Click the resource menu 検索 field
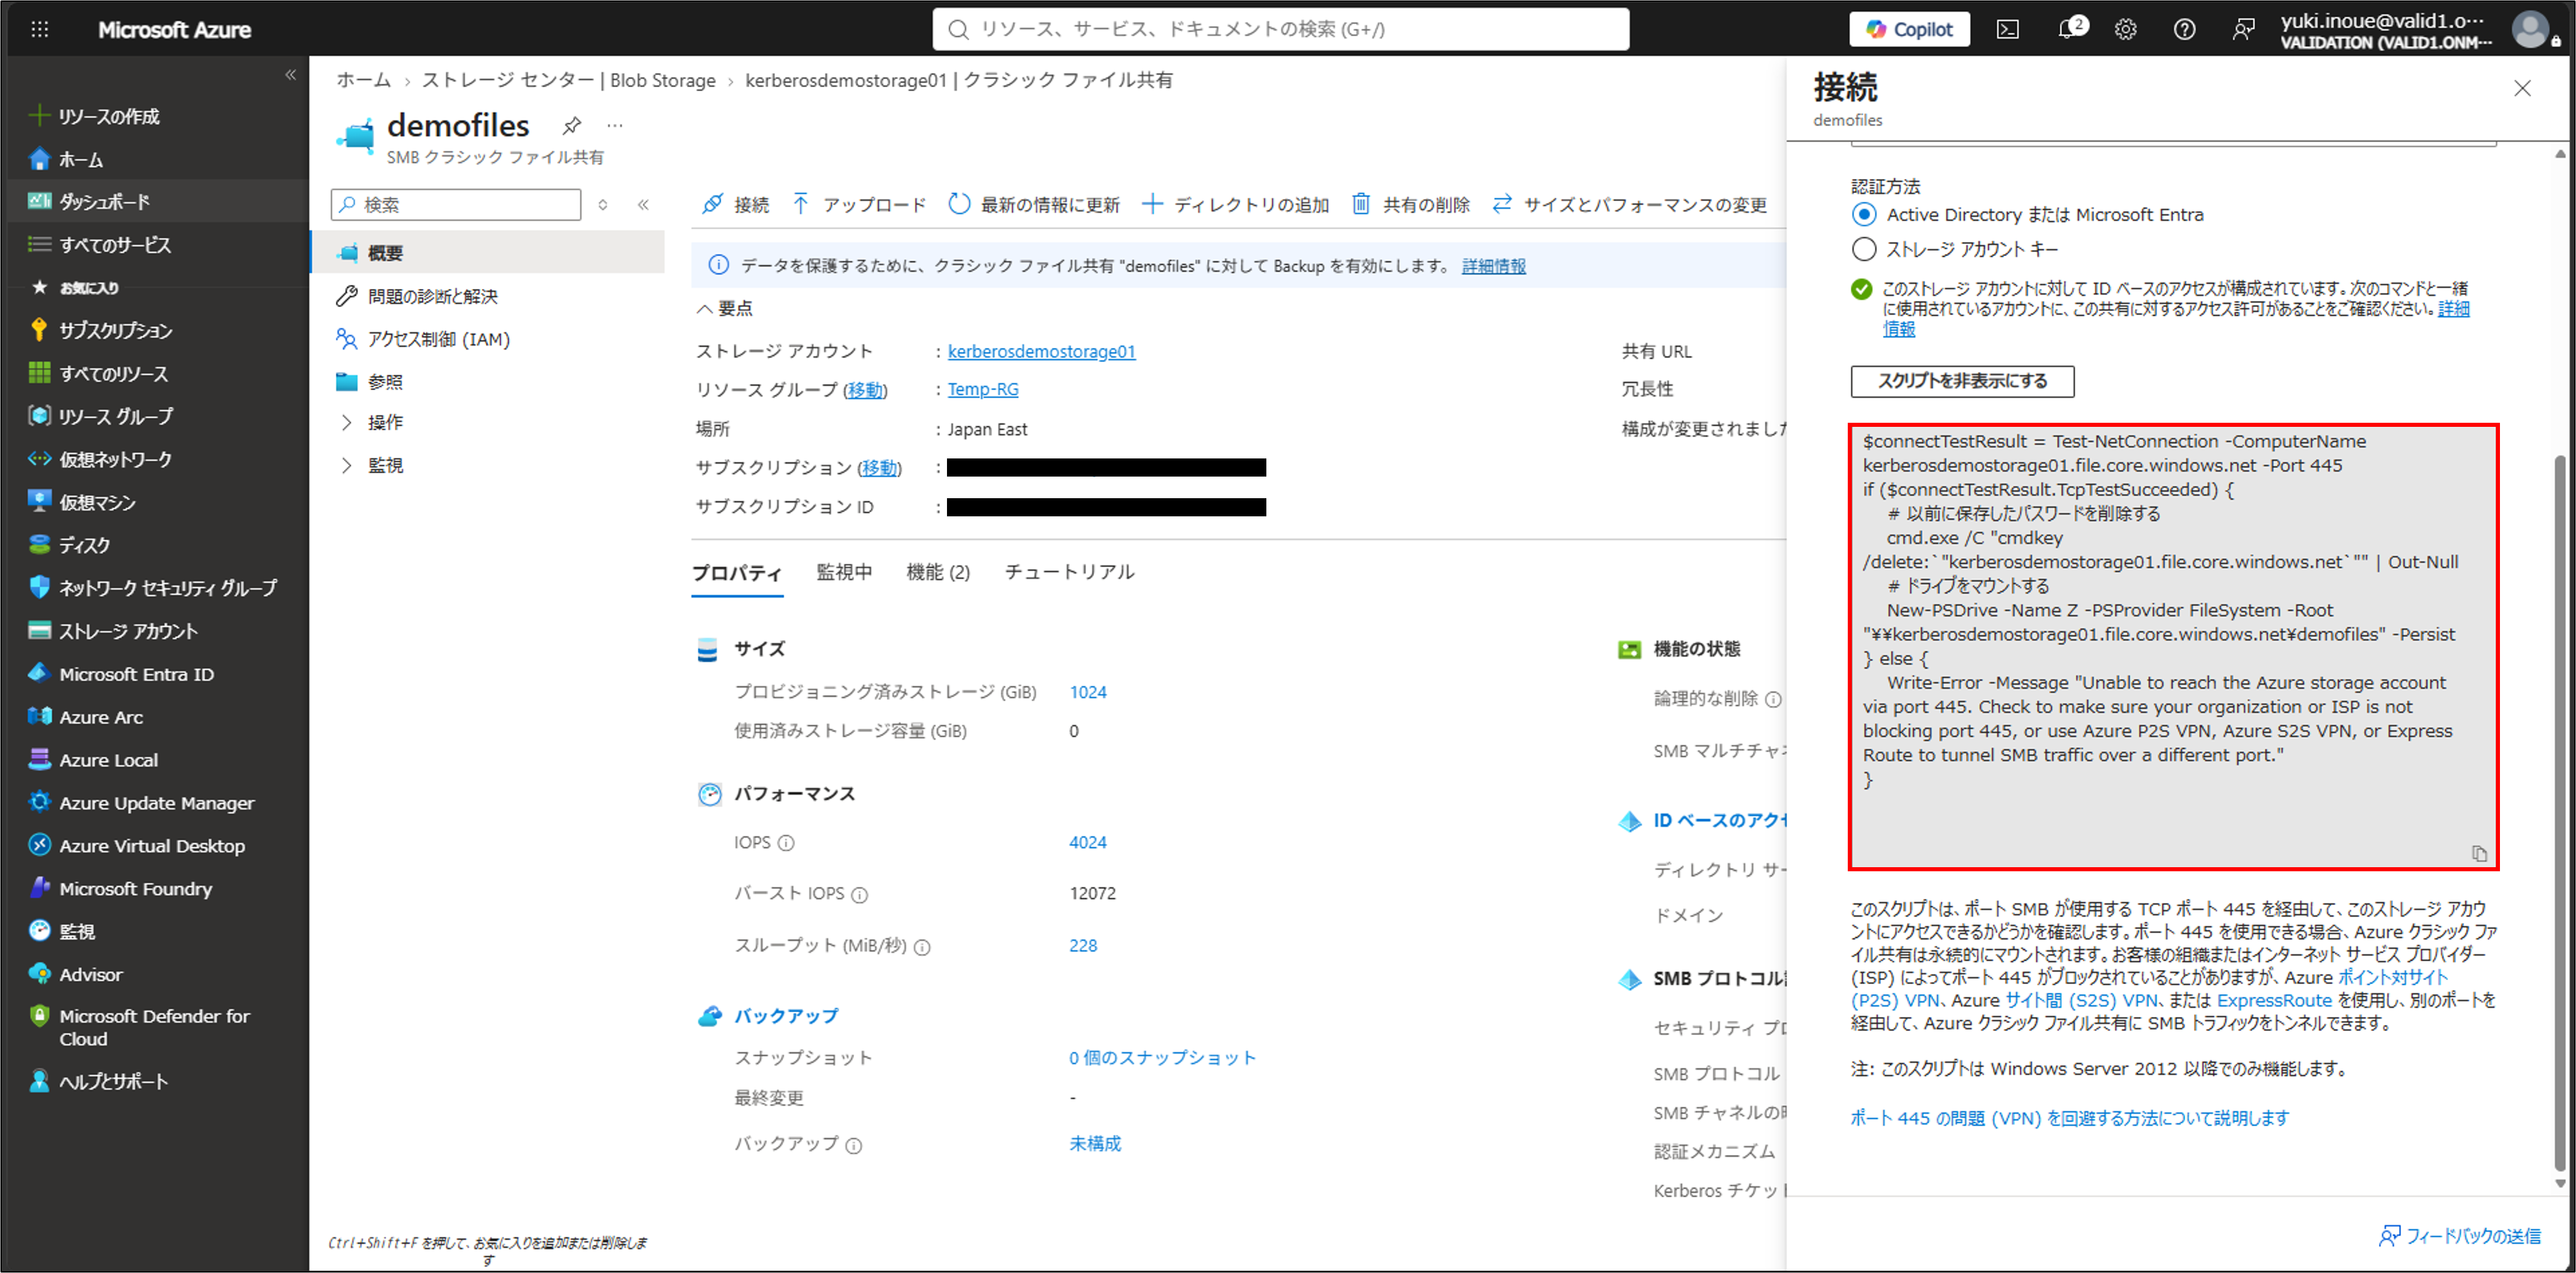Screen dimensions: 2576x1273 click(456, 205)
